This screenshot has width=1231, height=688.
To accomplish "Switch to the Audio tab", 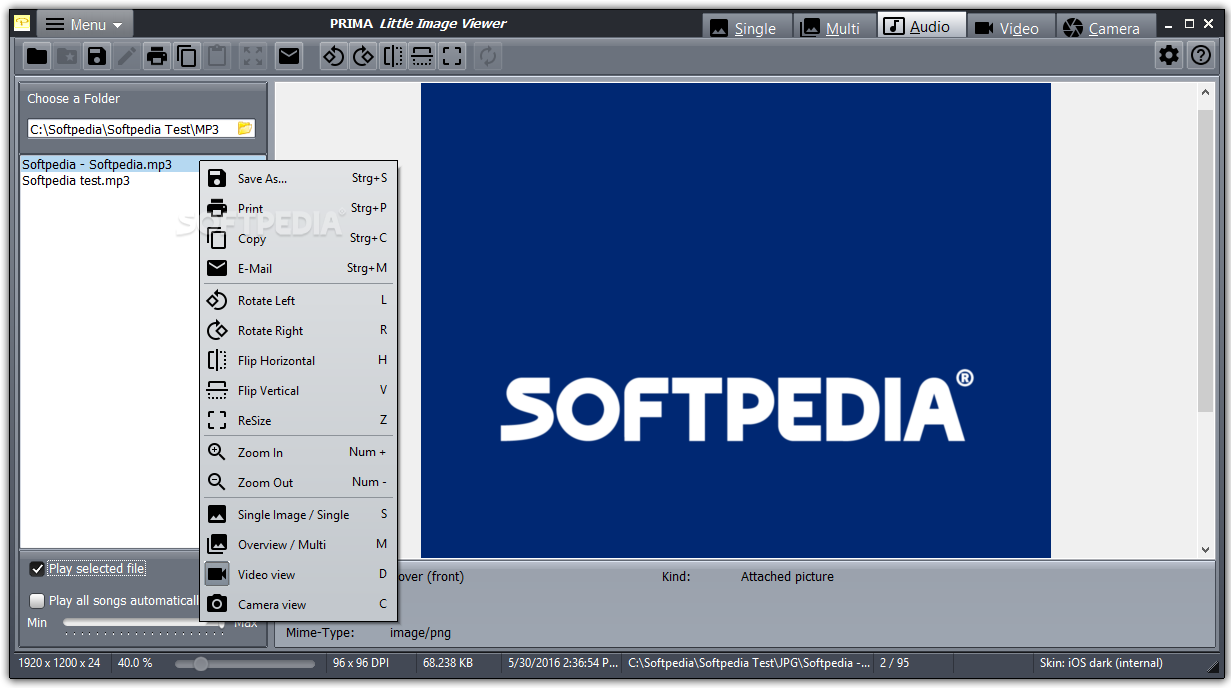I will click(922, 26).
